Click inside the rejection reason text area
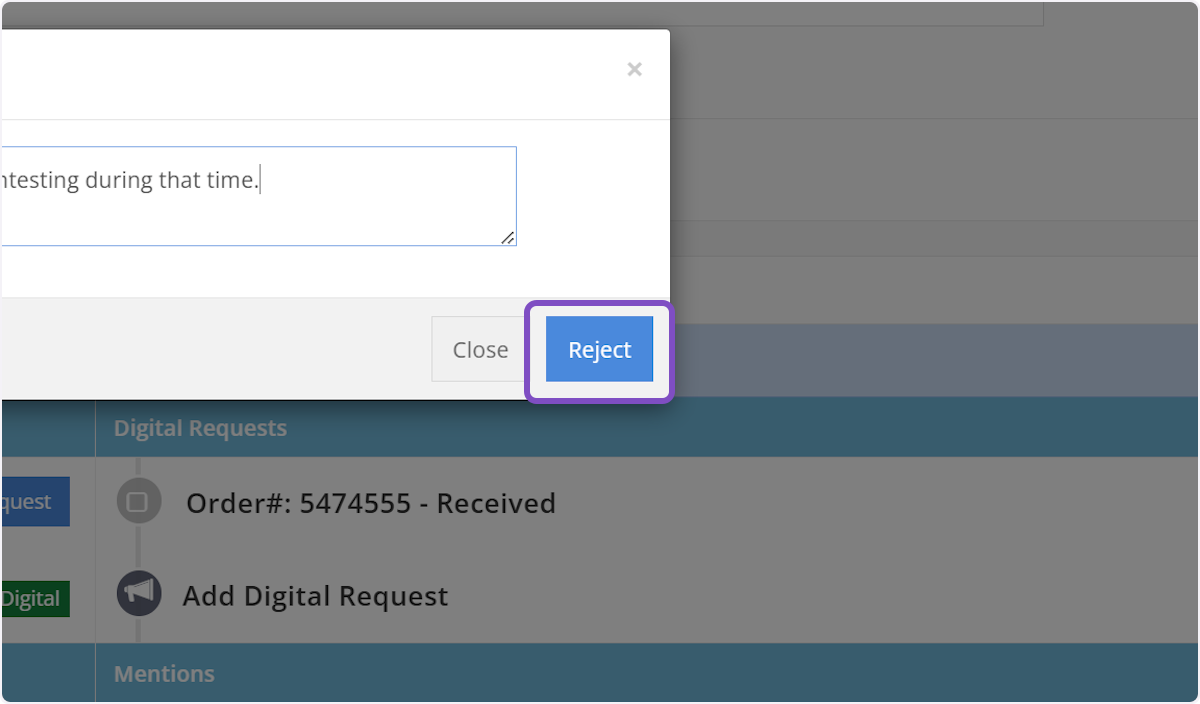This screenshot has height=704, width=1200. (x=300, y=210)
